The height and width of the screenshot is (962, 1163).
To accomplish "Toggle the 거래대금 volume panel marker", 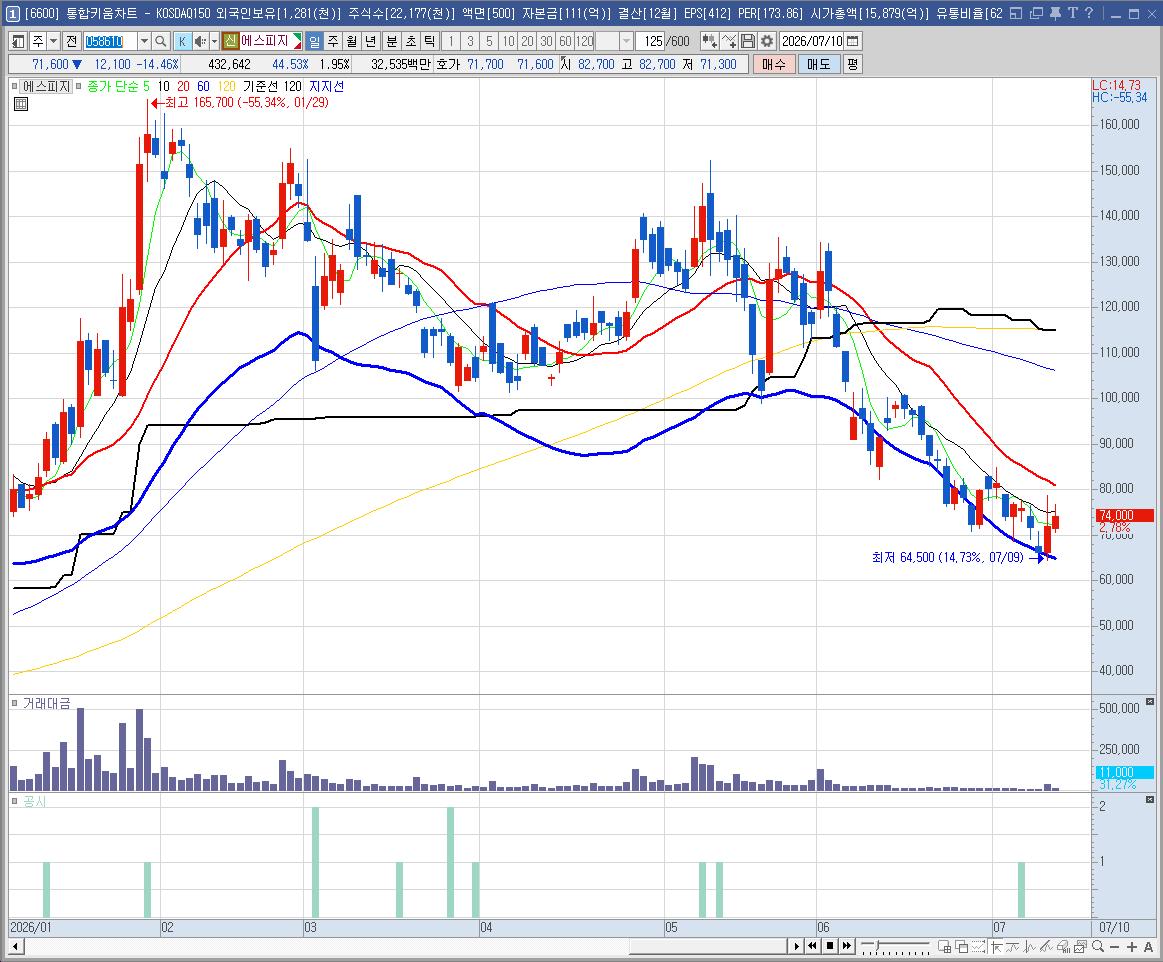I will [x=15, y=703].
